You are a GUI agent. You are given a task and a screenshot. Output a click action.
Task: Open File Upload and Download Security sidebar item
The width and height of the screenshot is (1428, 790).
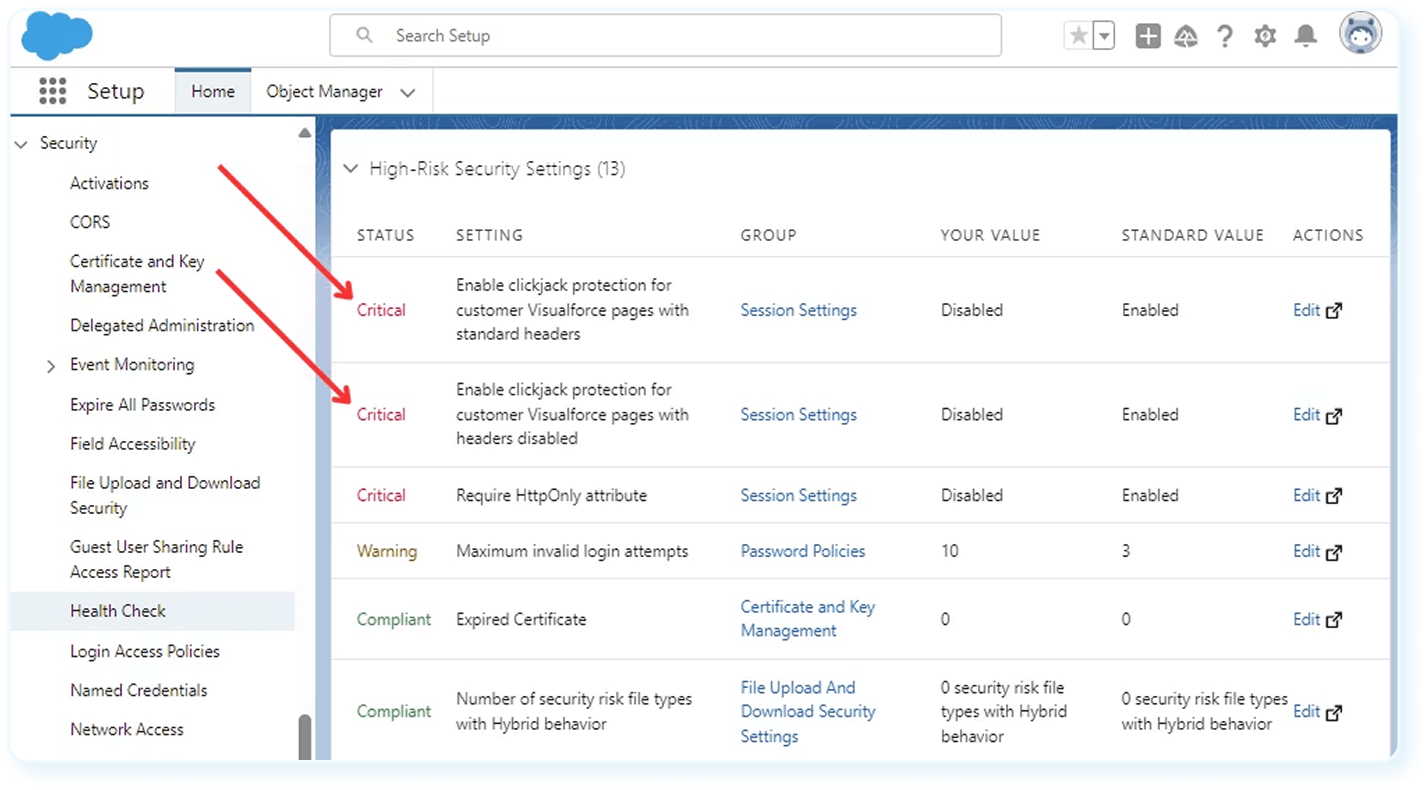165,495
